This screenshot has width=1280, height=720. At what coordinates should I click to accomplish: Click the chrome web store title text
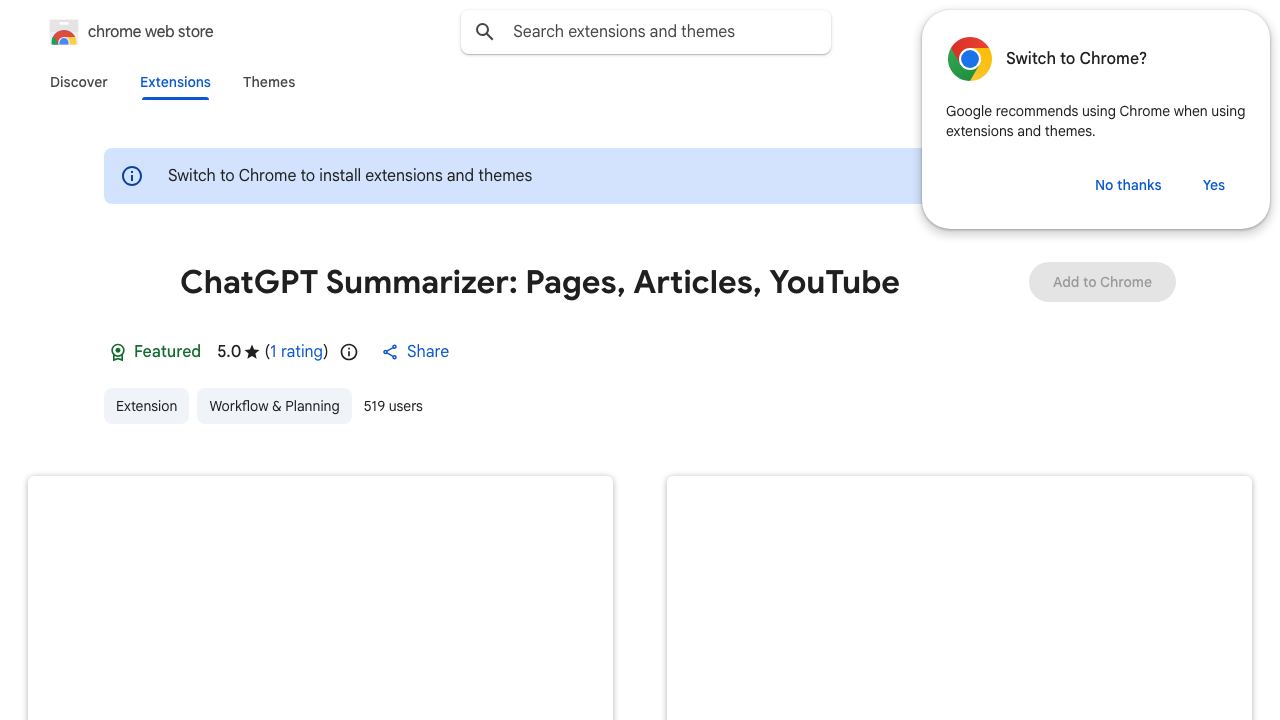tap(151, 32)
